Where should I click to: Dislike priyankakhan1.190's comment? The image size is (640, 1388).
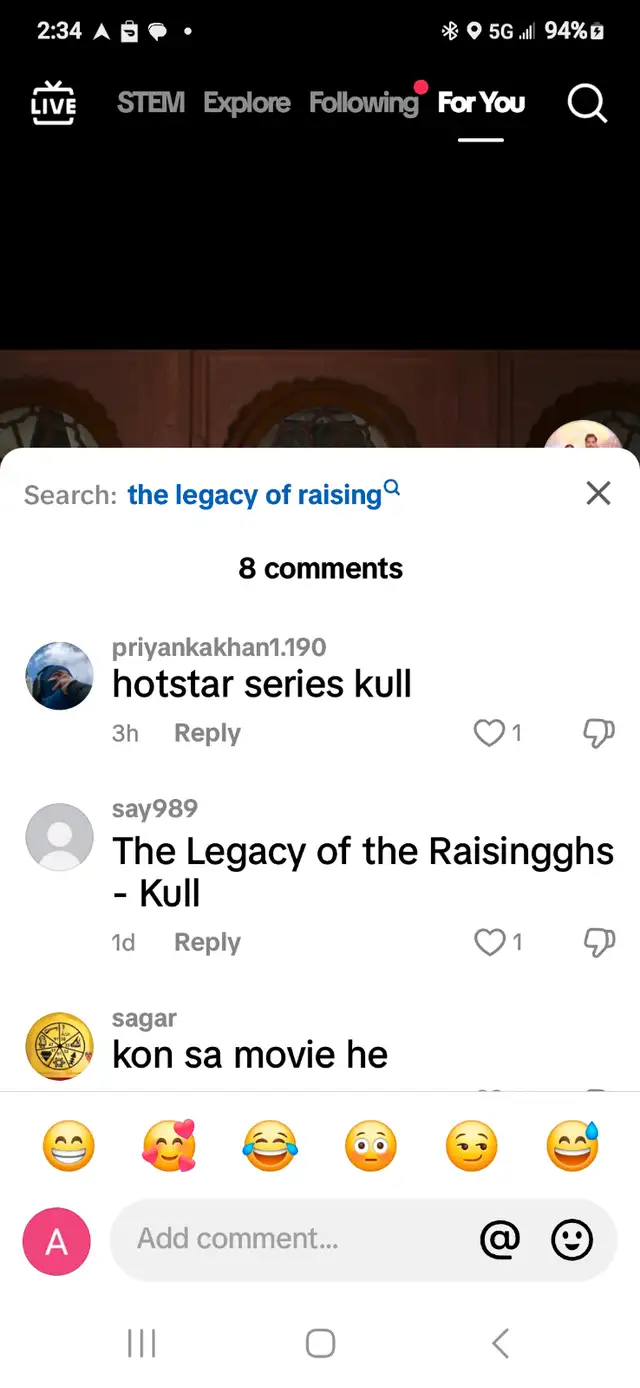tap(598, 733)
